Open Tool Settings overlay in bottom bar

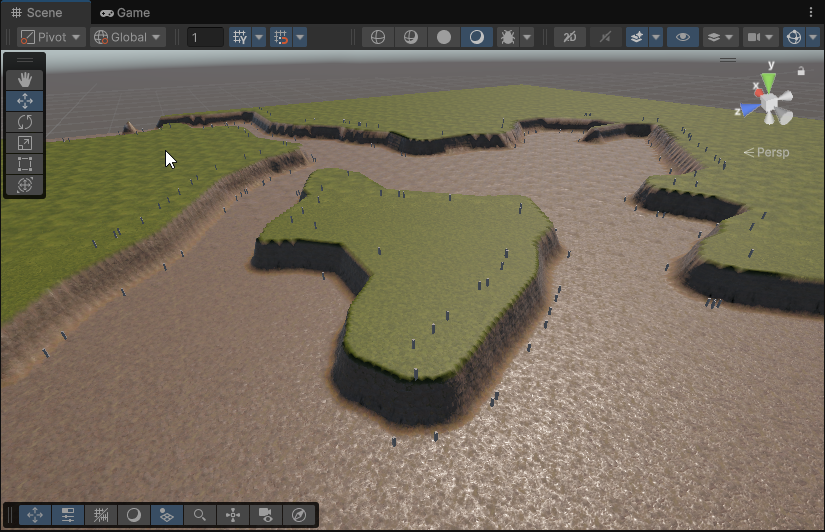coord(68,515)
